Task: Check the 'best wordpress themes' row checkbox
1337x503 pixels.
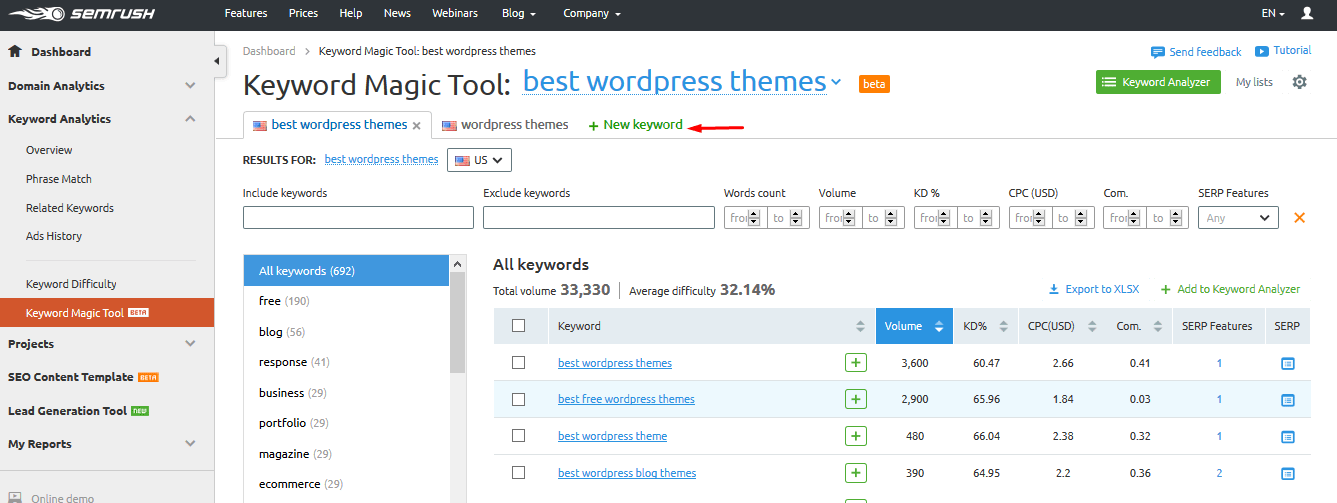Action: pyautogui.click(x=518, y=363)
